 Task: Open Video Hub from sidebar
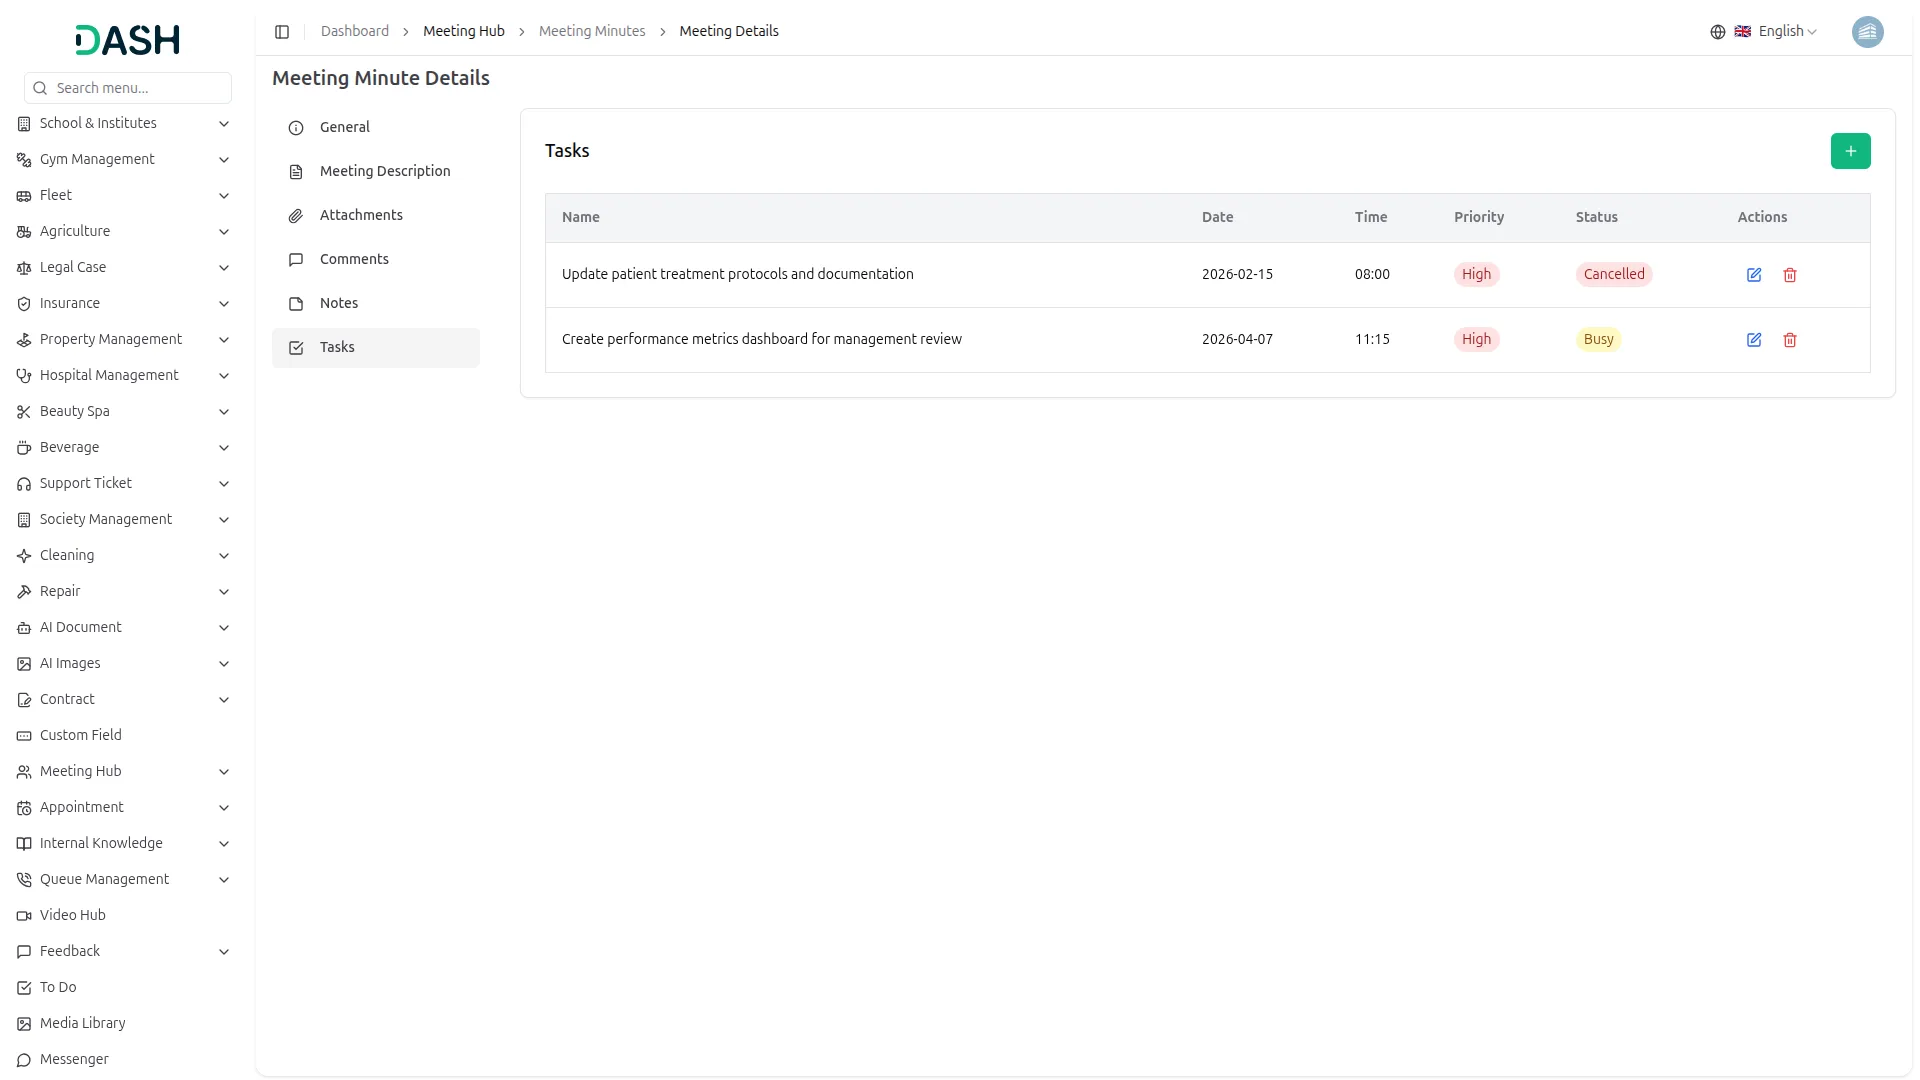click(x=72, y=915)
